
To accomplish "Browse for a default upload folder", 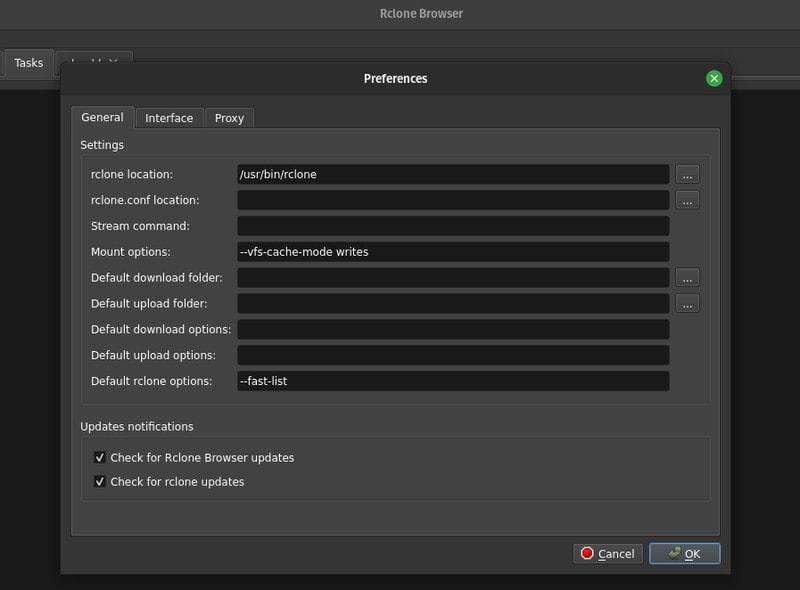I will (x=686, y=303).
